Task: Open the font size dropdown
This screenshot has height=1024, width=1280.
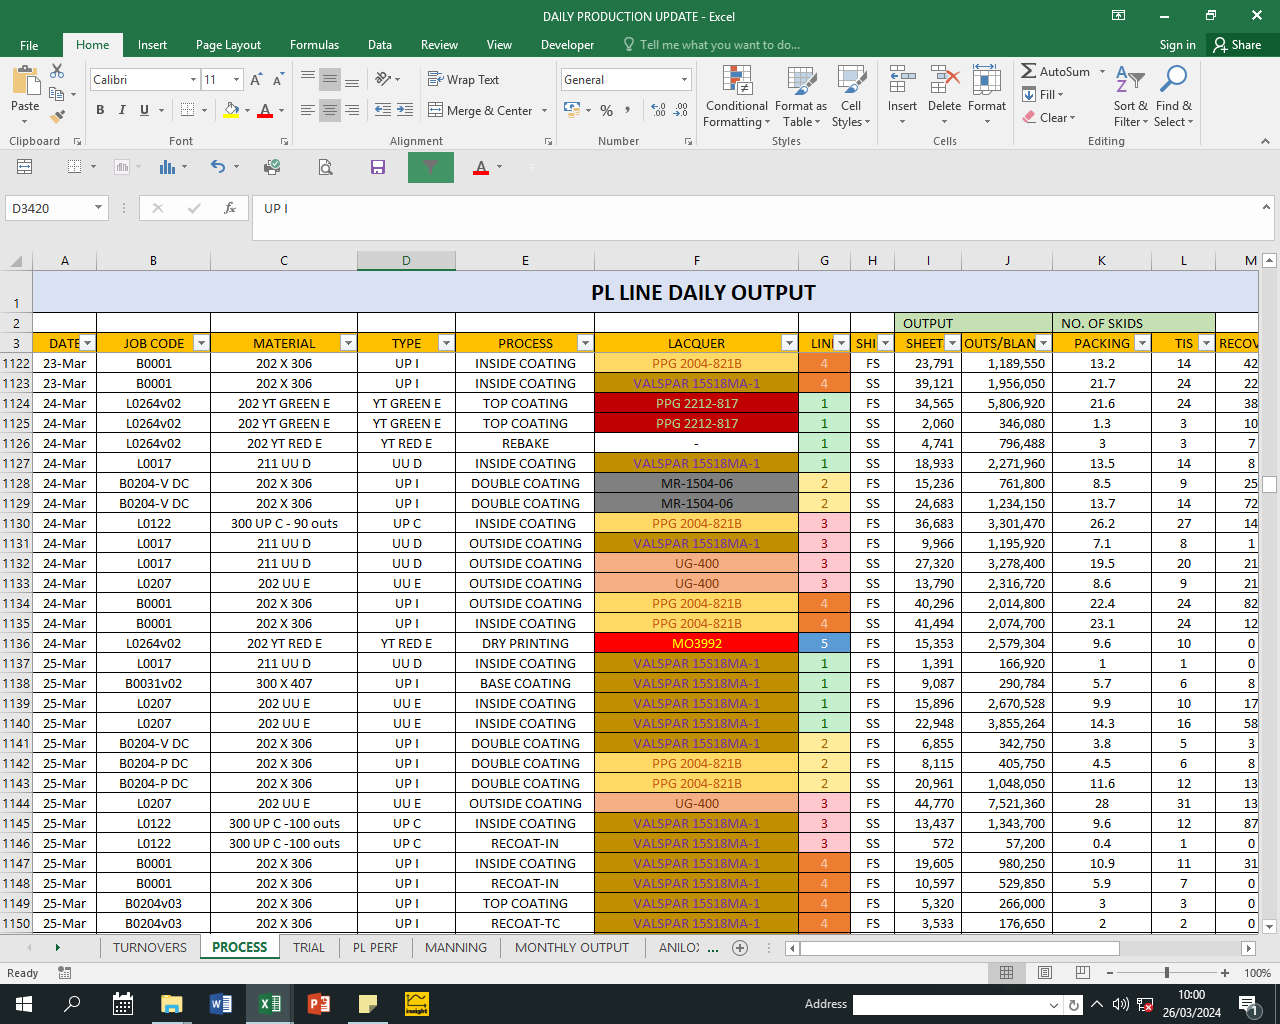Action: click(237, 79)
